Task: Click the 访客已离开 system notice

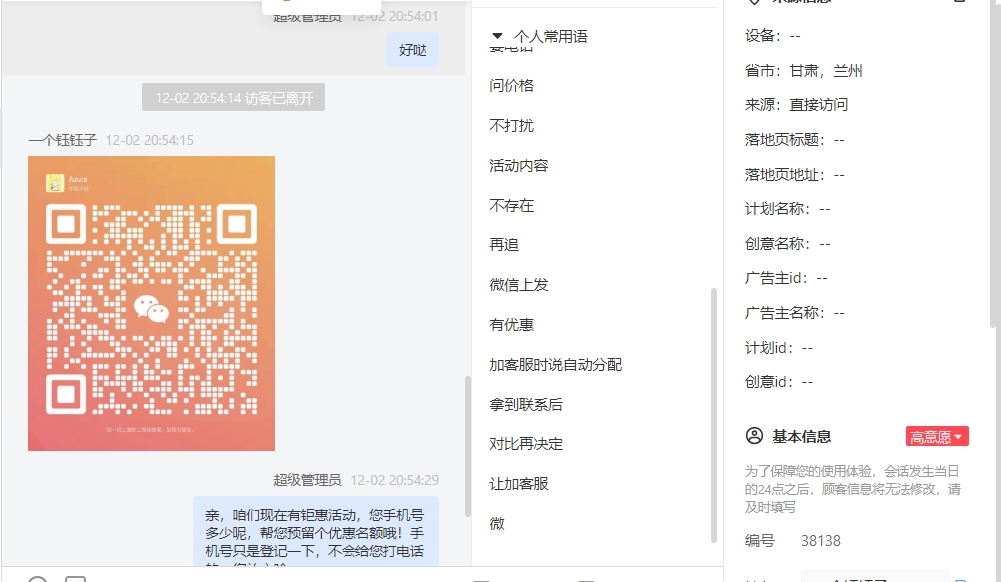Action: point(234,98)
